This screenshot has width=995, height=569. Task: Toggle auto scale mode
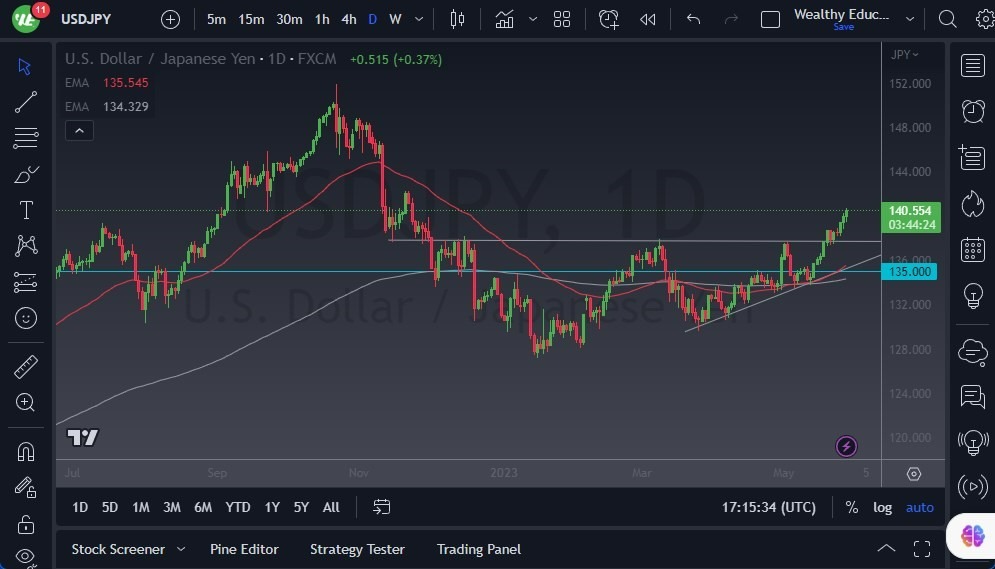(x=919, y=507)
